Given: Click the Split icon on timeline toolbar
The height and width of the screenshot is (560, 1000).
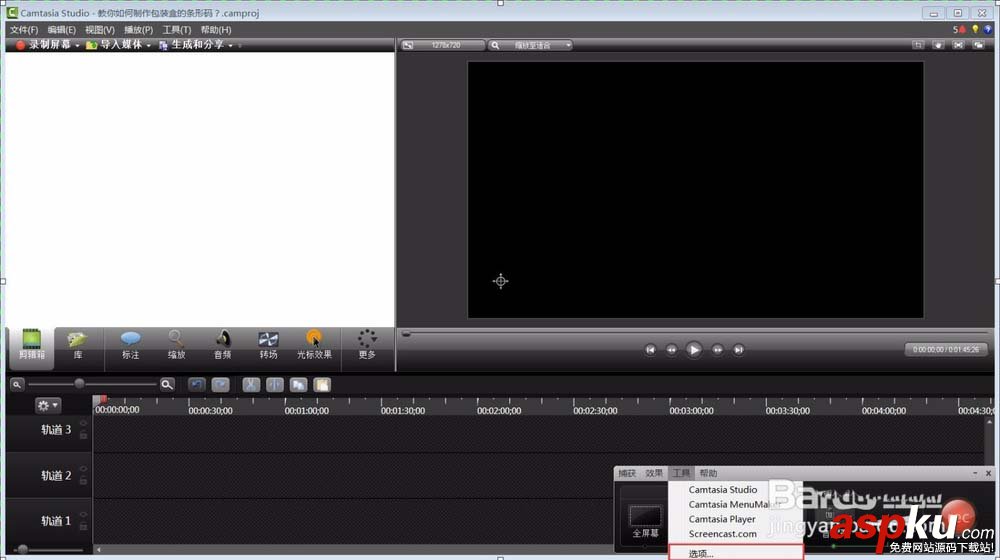Looking at the screenshot, I should tap(275, 385).
